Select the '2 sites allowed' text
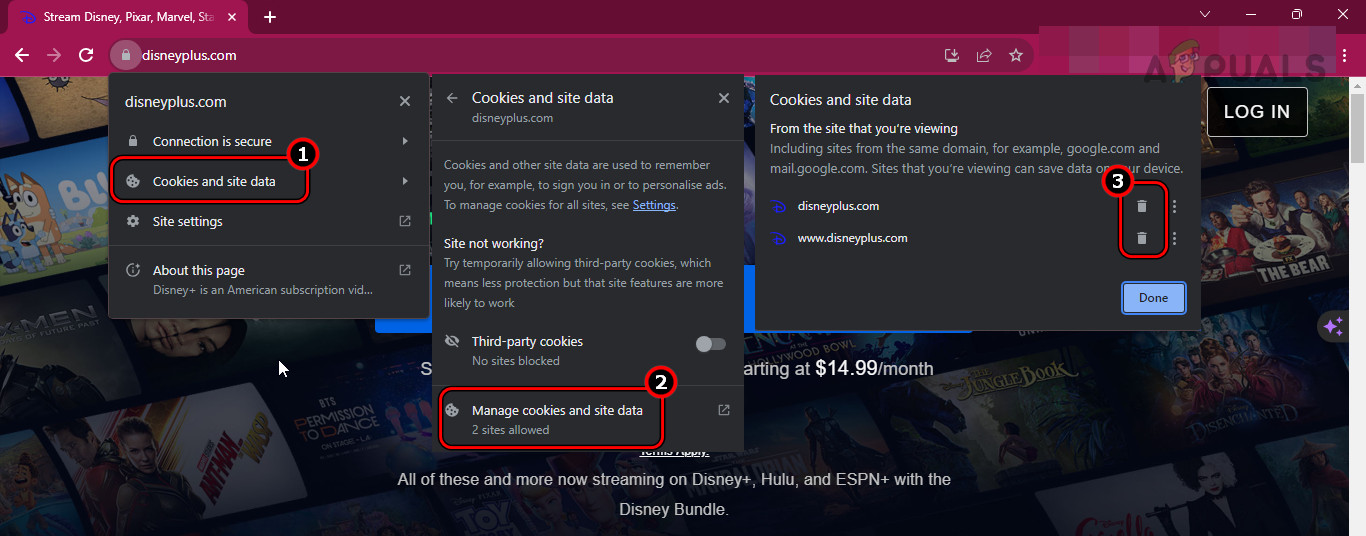This screenshot has width=1366, height=536. (x=510, y=430)
